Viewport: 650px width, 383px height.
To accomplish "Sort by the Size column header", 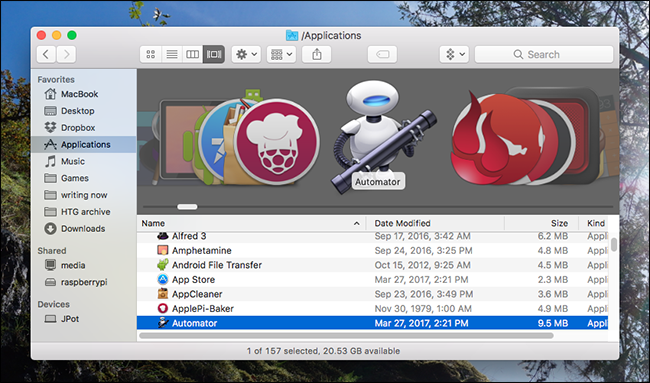I will coord(541,223).
